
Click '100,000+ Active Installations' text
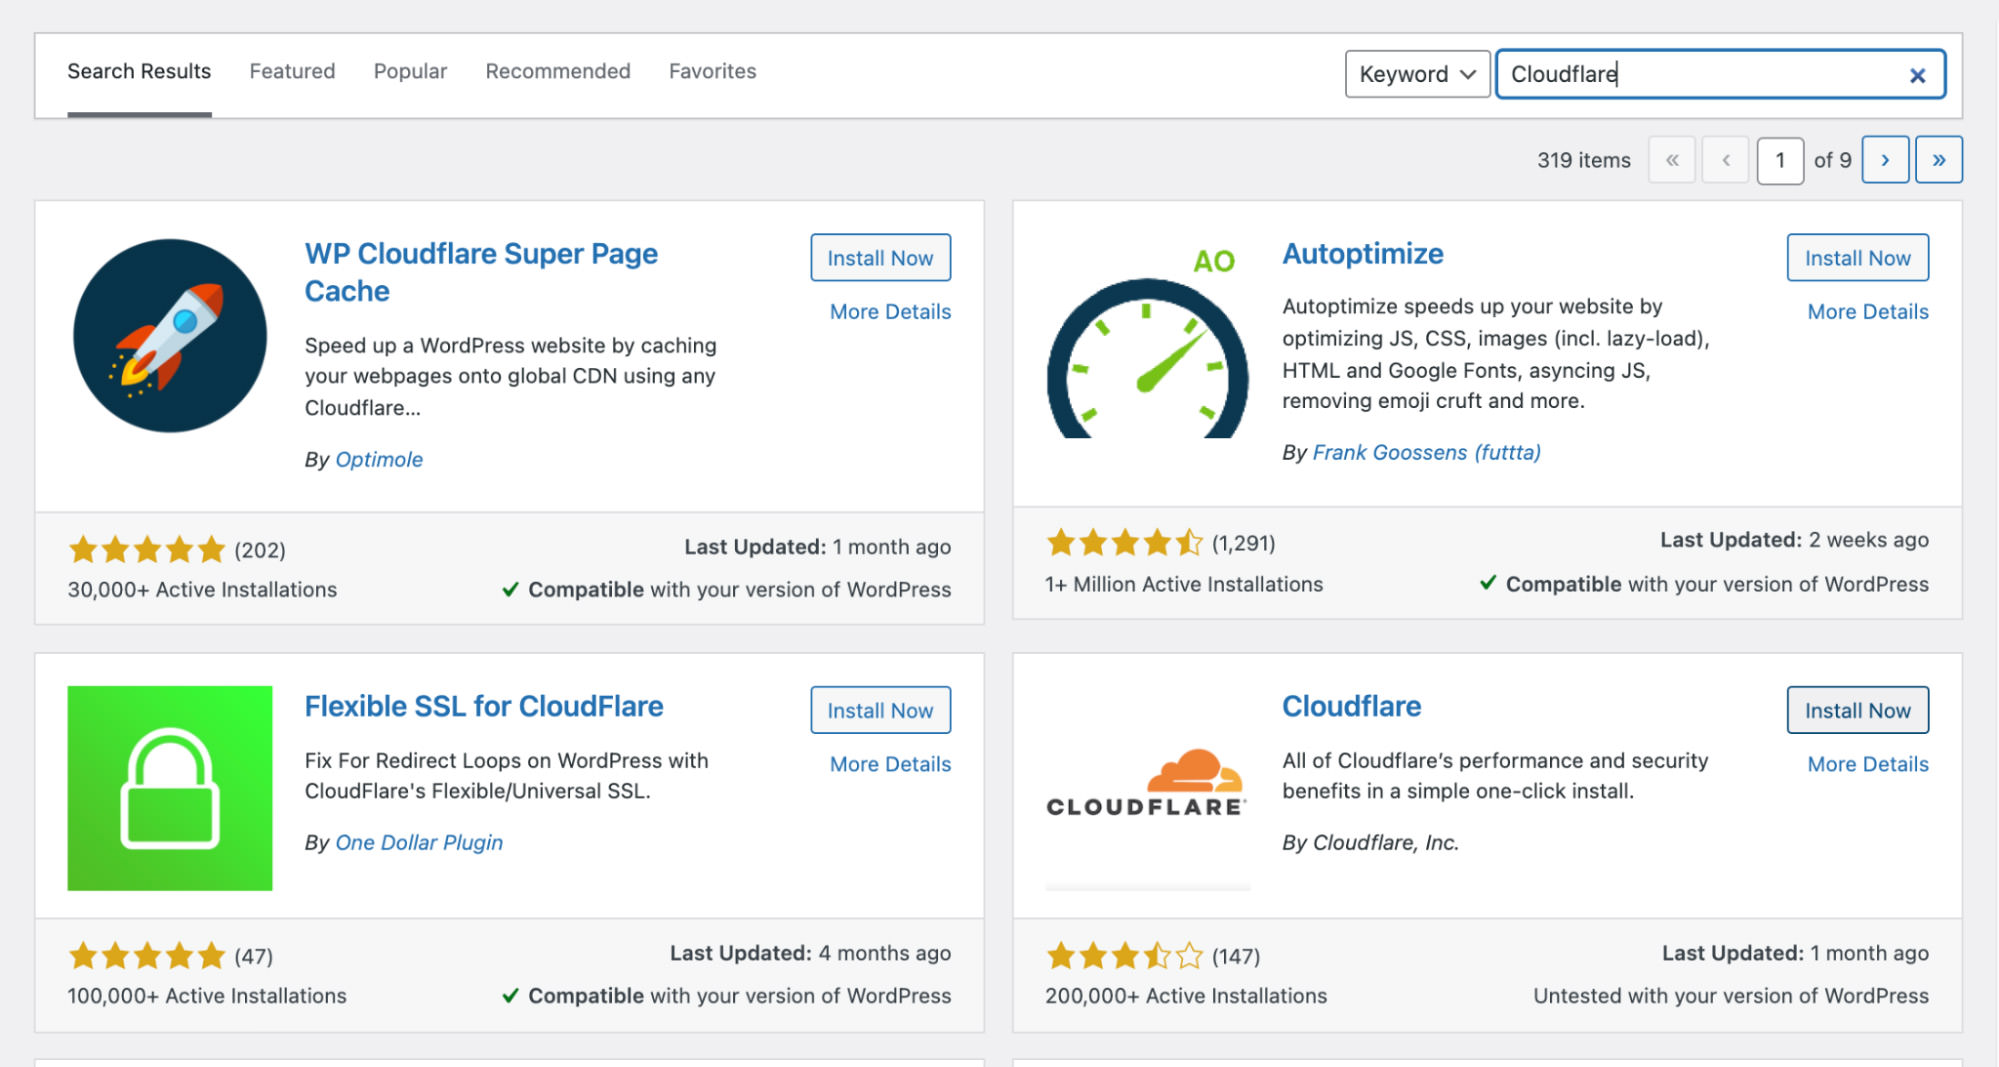tap(207, 996)
